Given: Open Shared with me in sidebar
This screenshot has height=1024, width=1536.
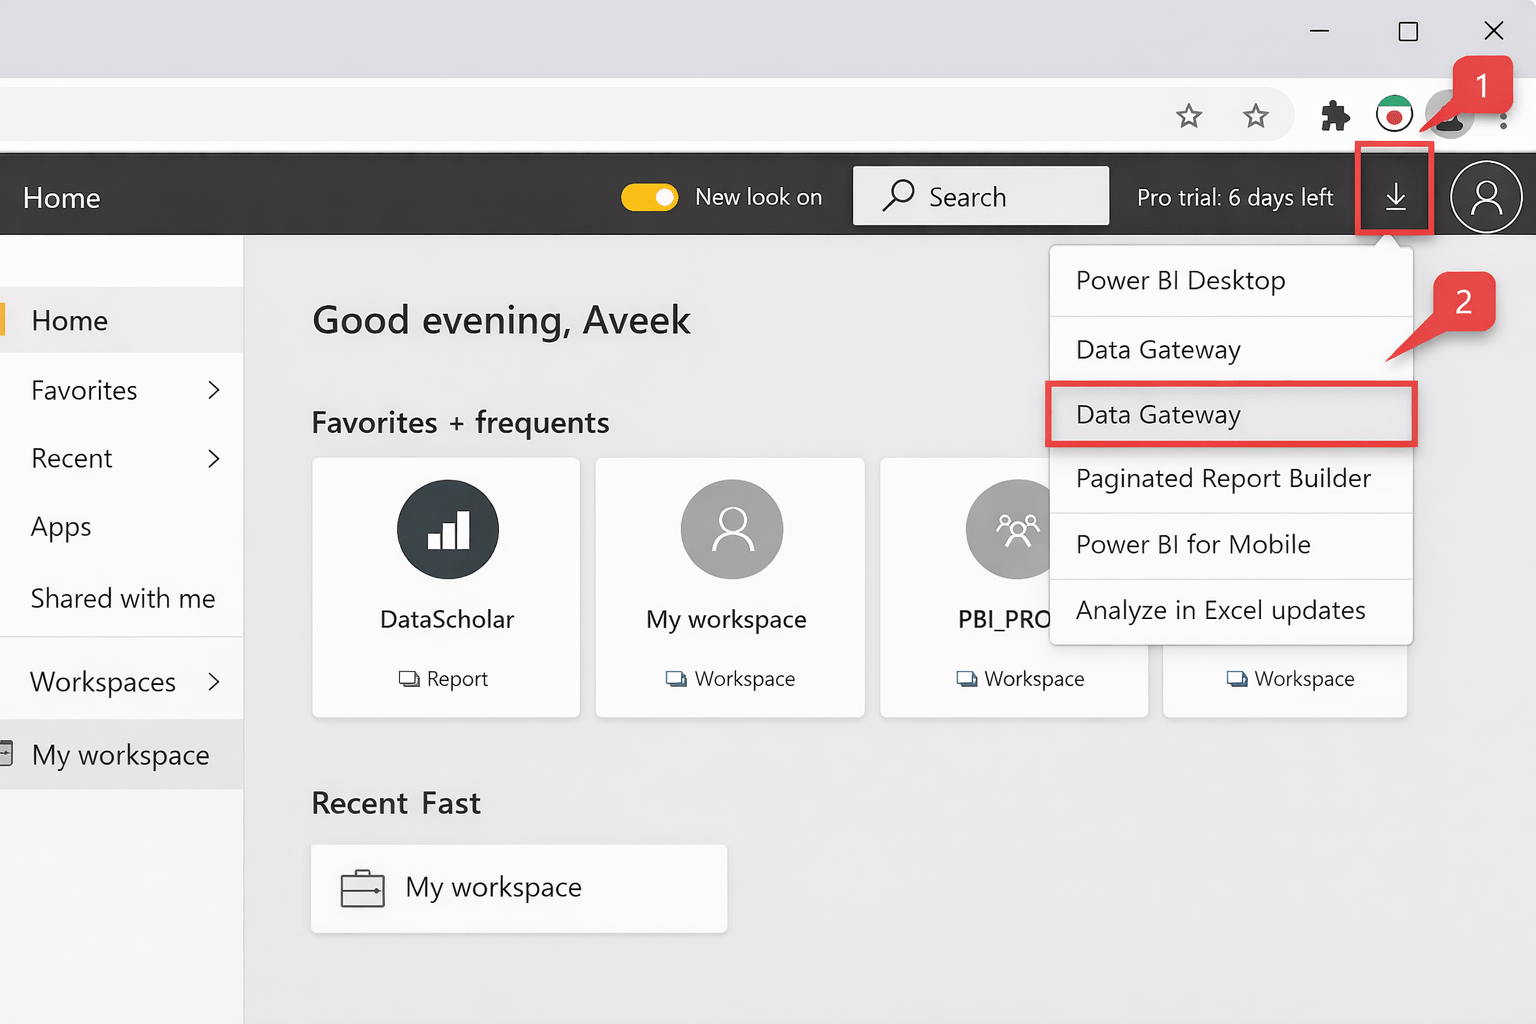Looking at the screenshot, I should click(121, 598).
